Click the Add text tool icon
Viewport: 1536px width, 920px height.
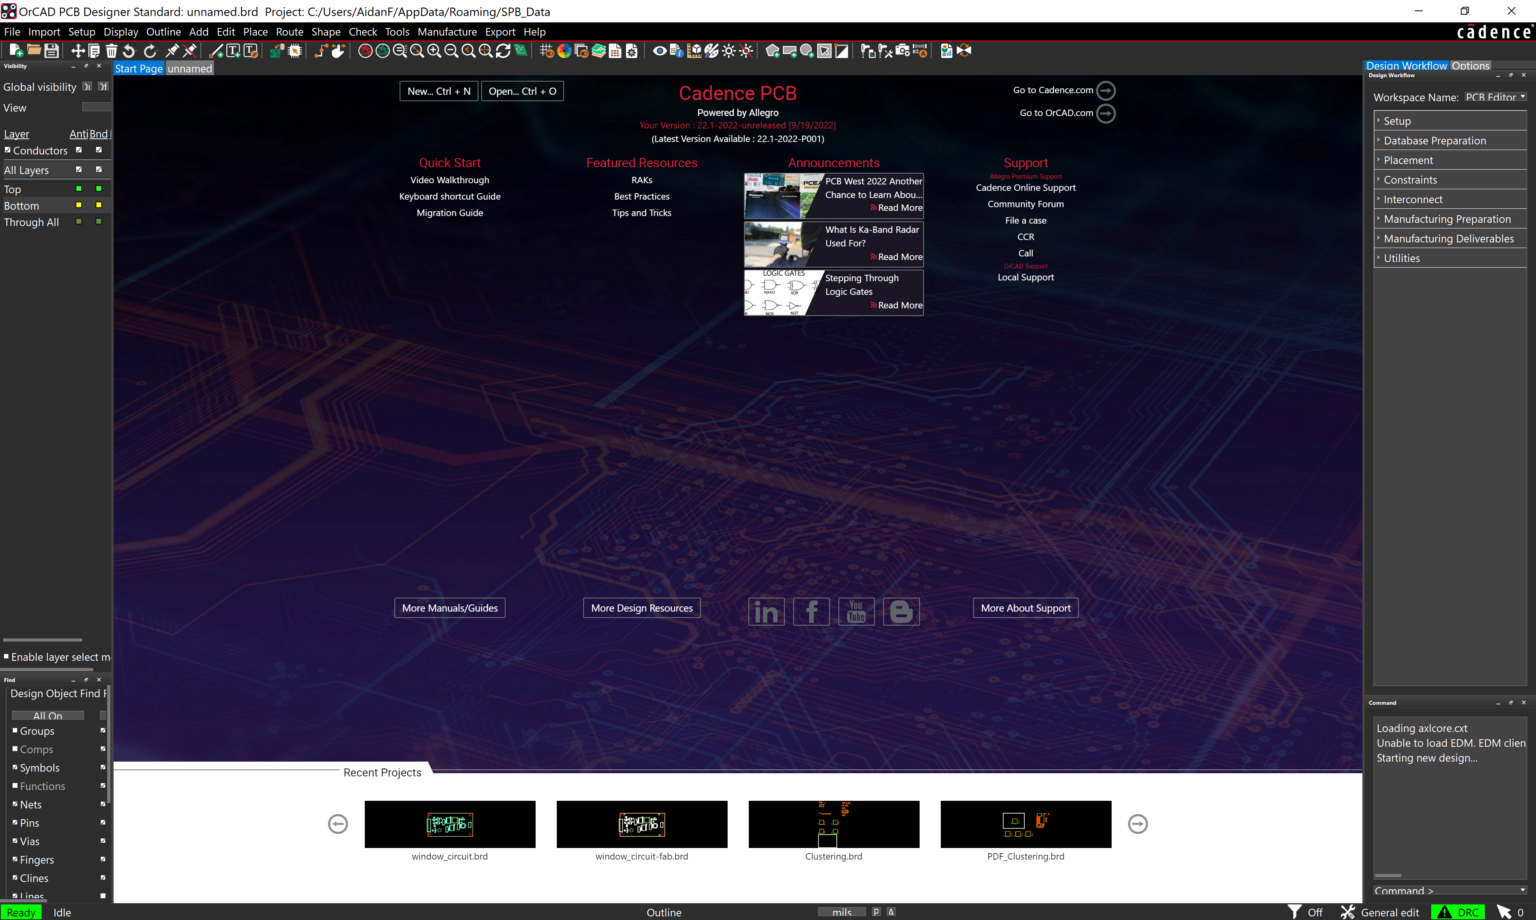[x=233, y=51]
